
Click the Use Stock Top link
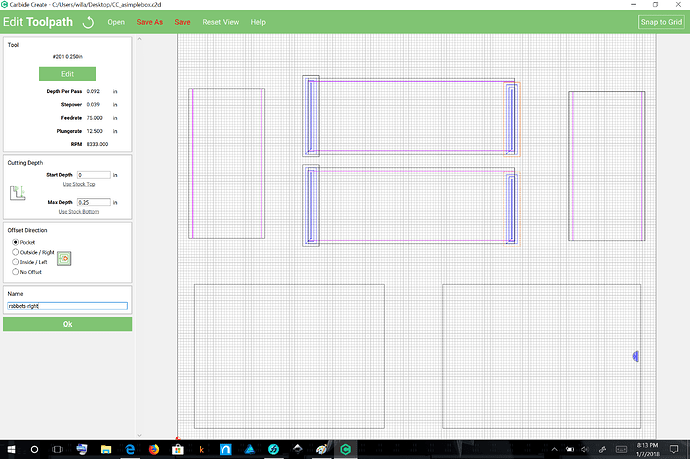coord(79,184)
